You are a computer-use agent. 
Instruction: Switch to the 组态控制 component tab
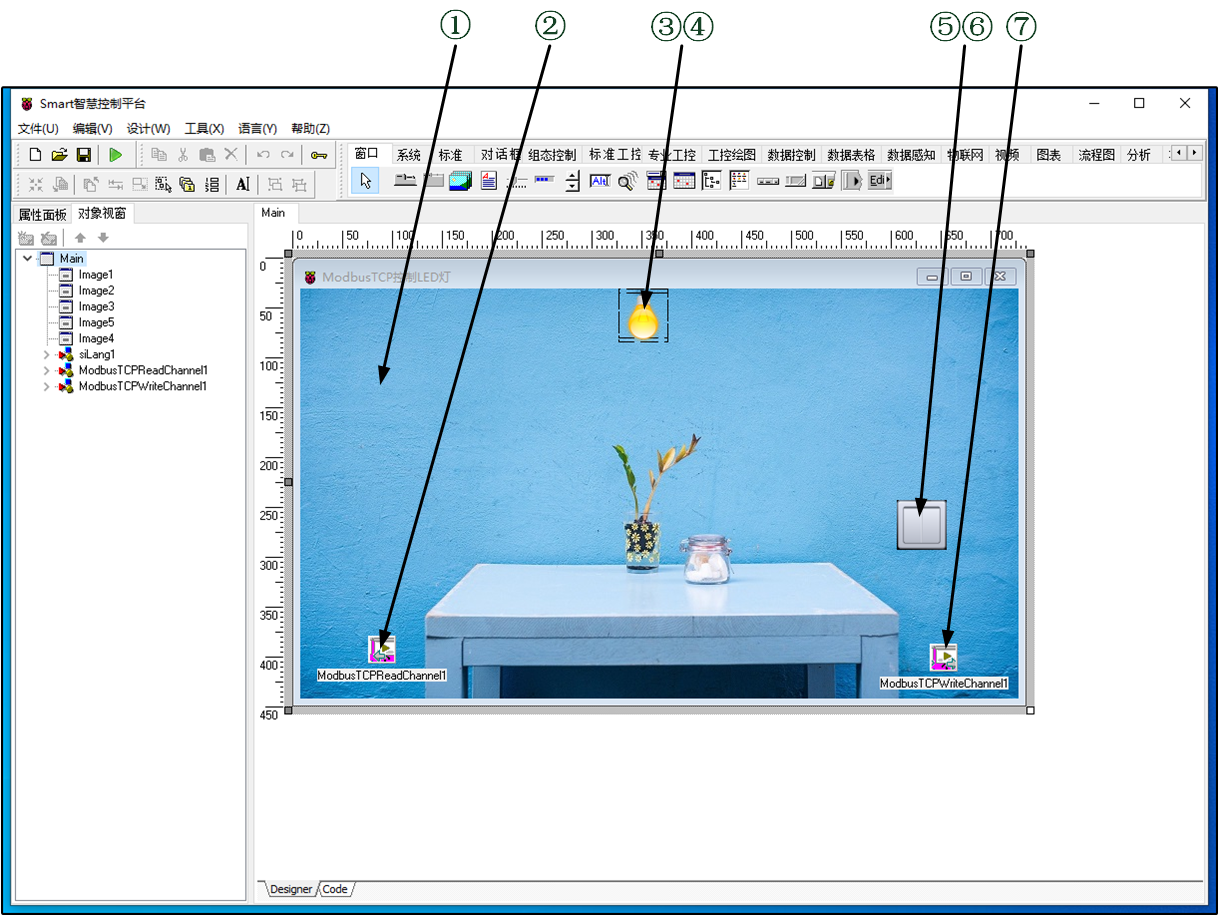552,155
